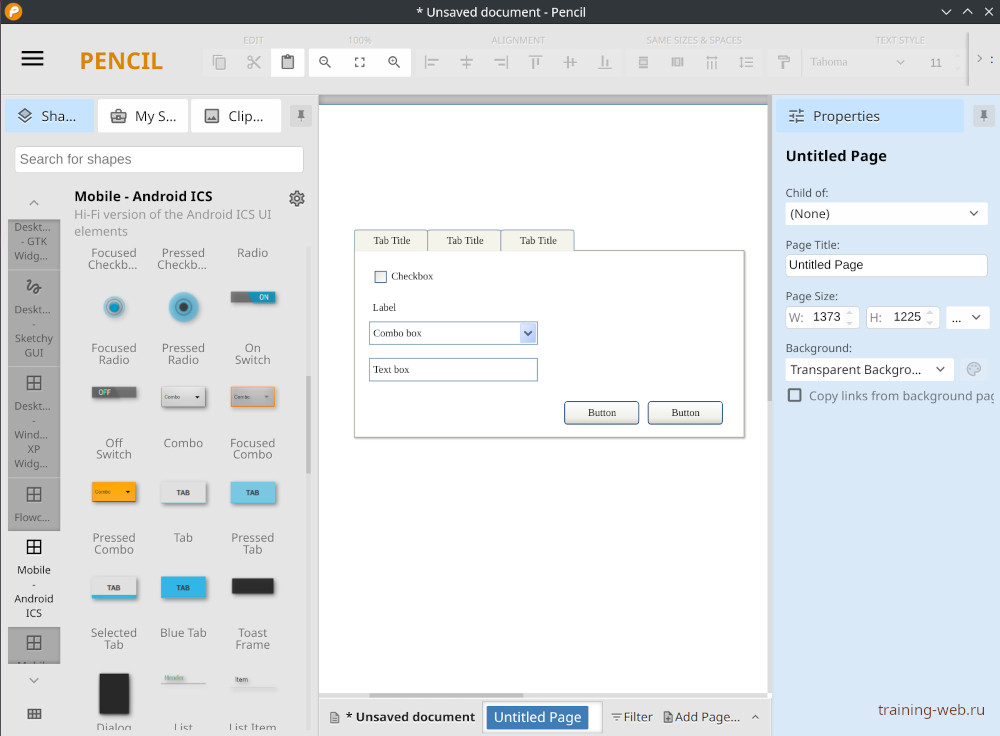This screenshot has height=736, width=1000.
Task: Enable Copy links from background page
Action: pyautogui.click(x=795, y=395)
